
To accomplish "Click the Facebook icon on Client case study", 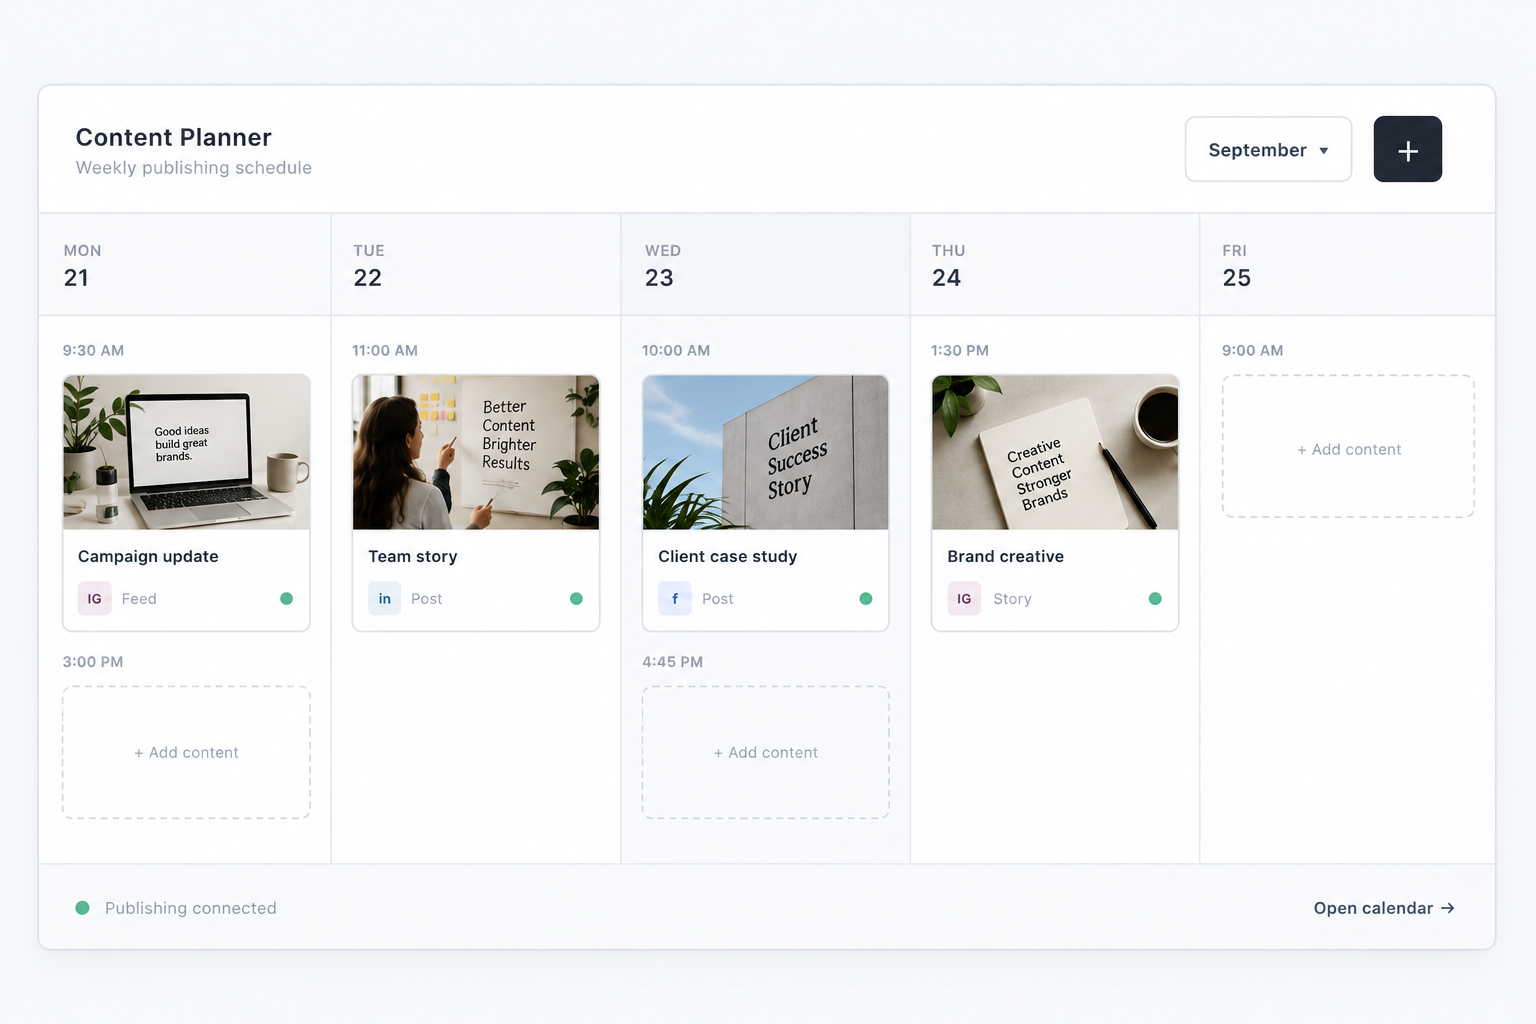I will [x=675, y=598].
